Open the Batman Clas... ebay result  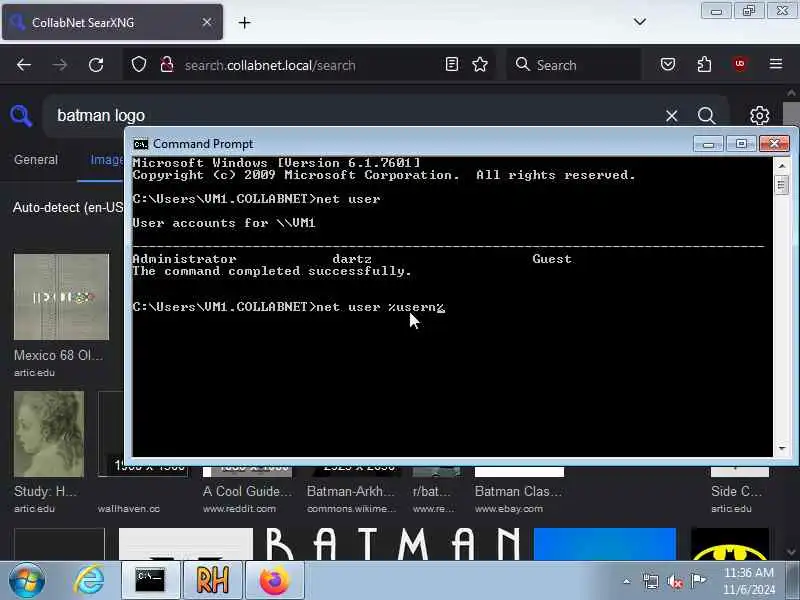pos(518,491)
